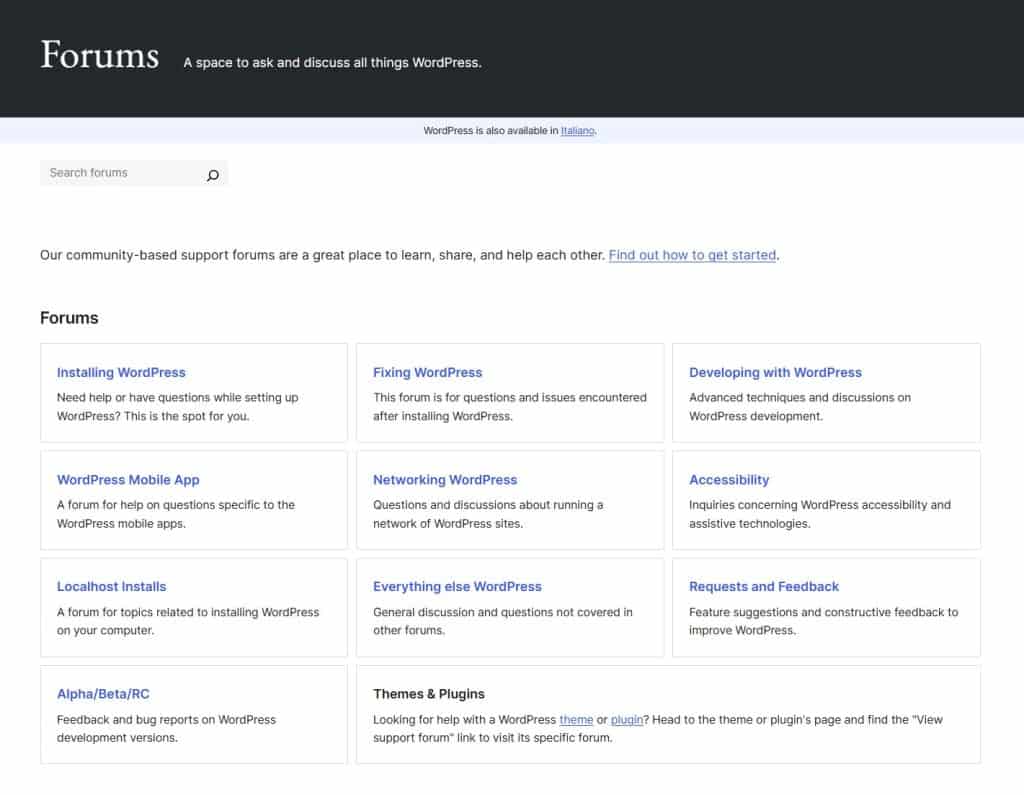Go to the Alpha/Beta/RC forum
Viewport: 1024px width, 795px height.
click(103, 694)
